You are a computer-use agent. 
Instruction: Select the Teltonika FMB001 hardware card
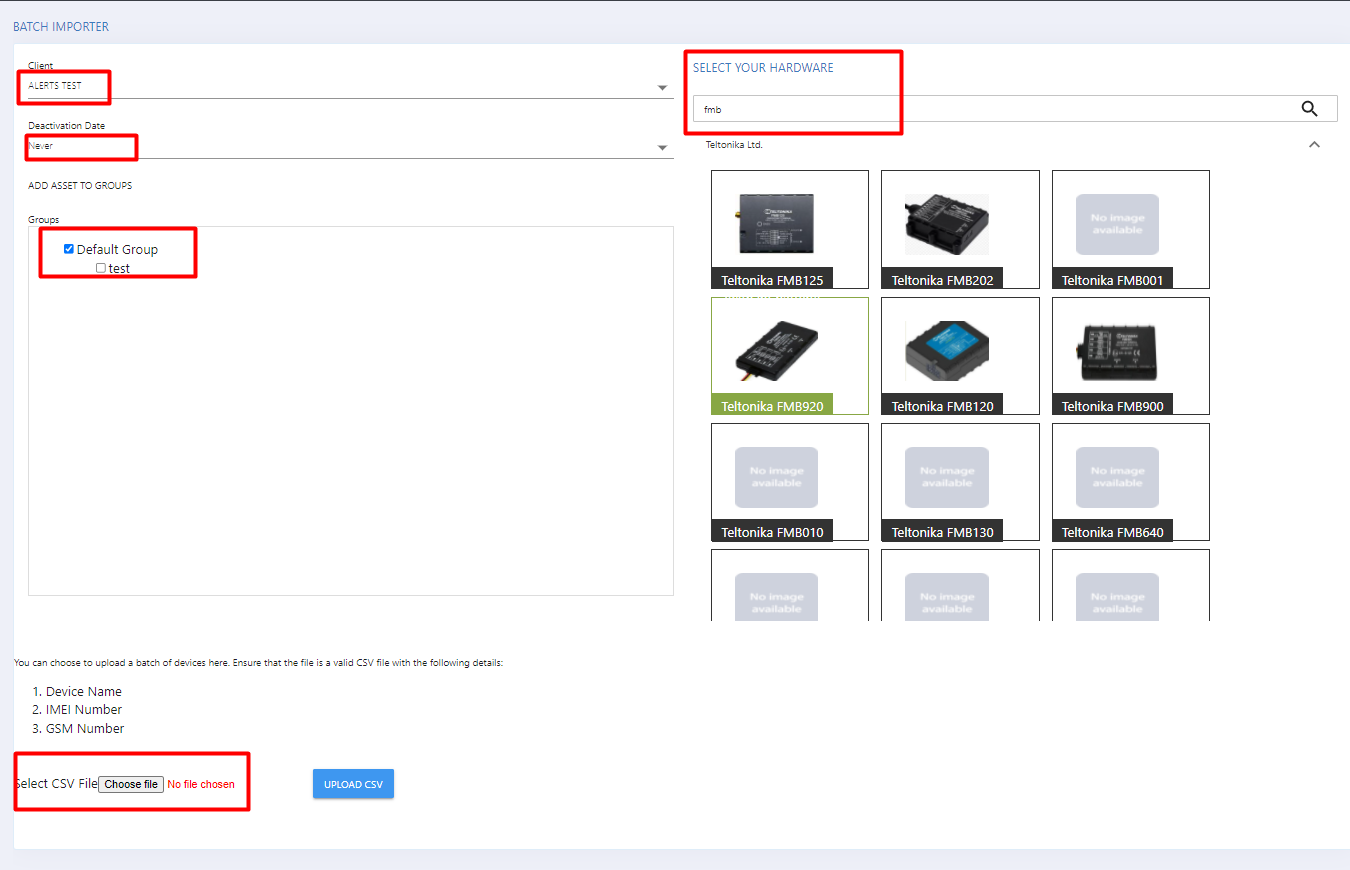click(x=1131, y=229)
